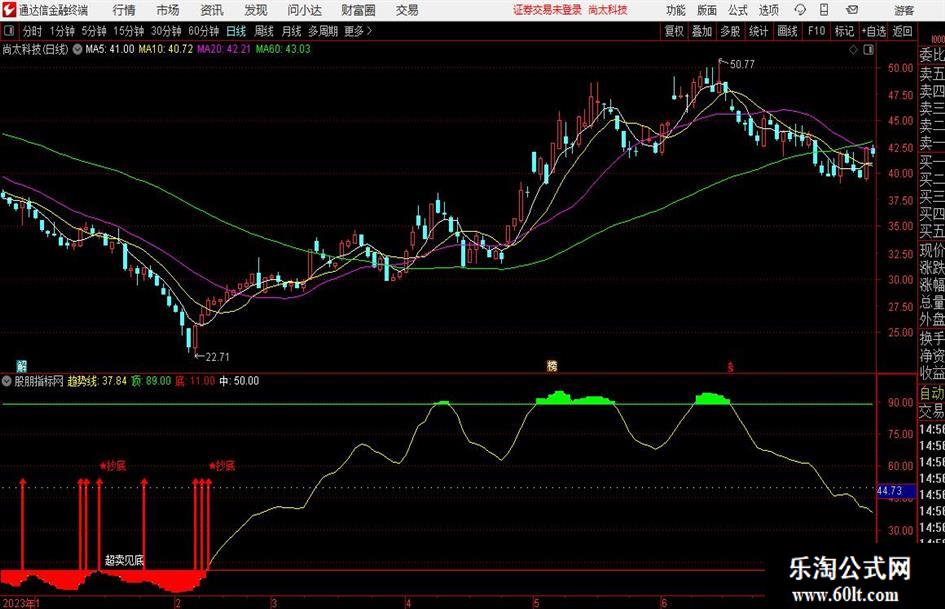Switch to 分时 period tab

[33, 31]
